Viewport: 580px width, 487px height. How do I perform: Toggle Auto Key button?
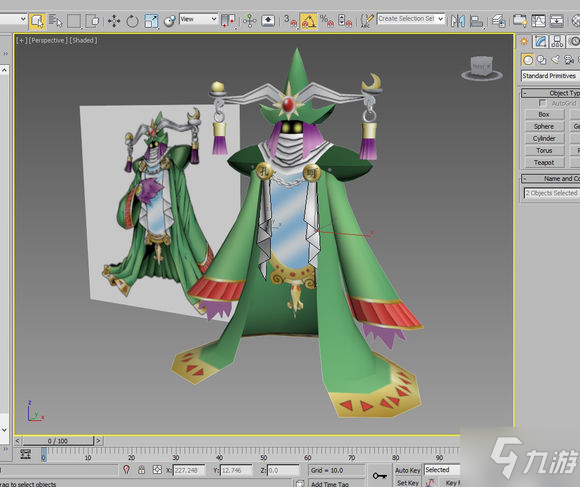pos(407,470)
